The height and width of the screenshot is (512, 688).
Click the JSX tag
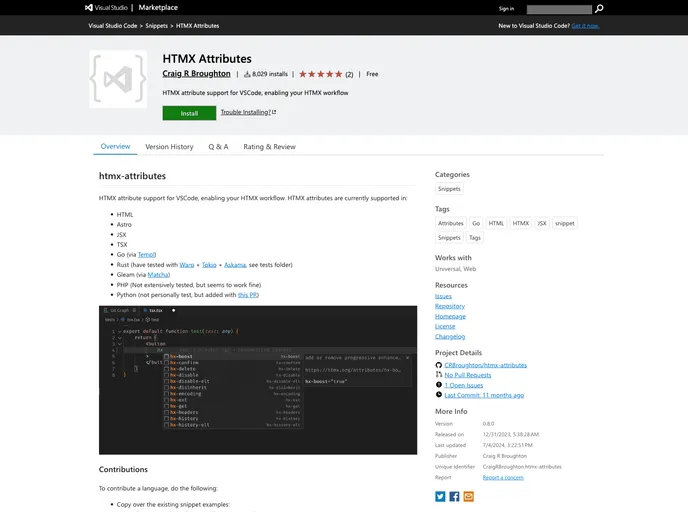tap(542, 223)
